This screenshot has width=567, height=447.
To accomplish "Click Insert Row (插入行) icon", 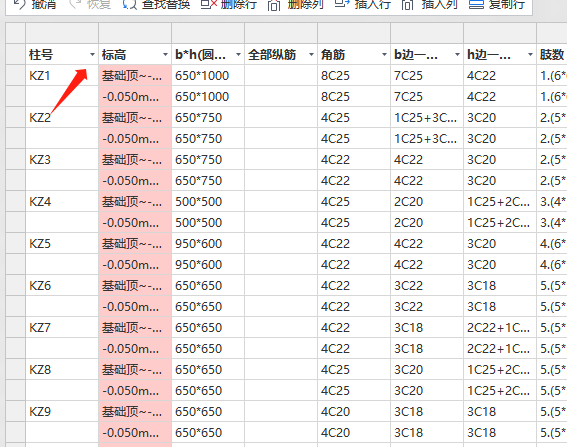I will coord(342,4).
